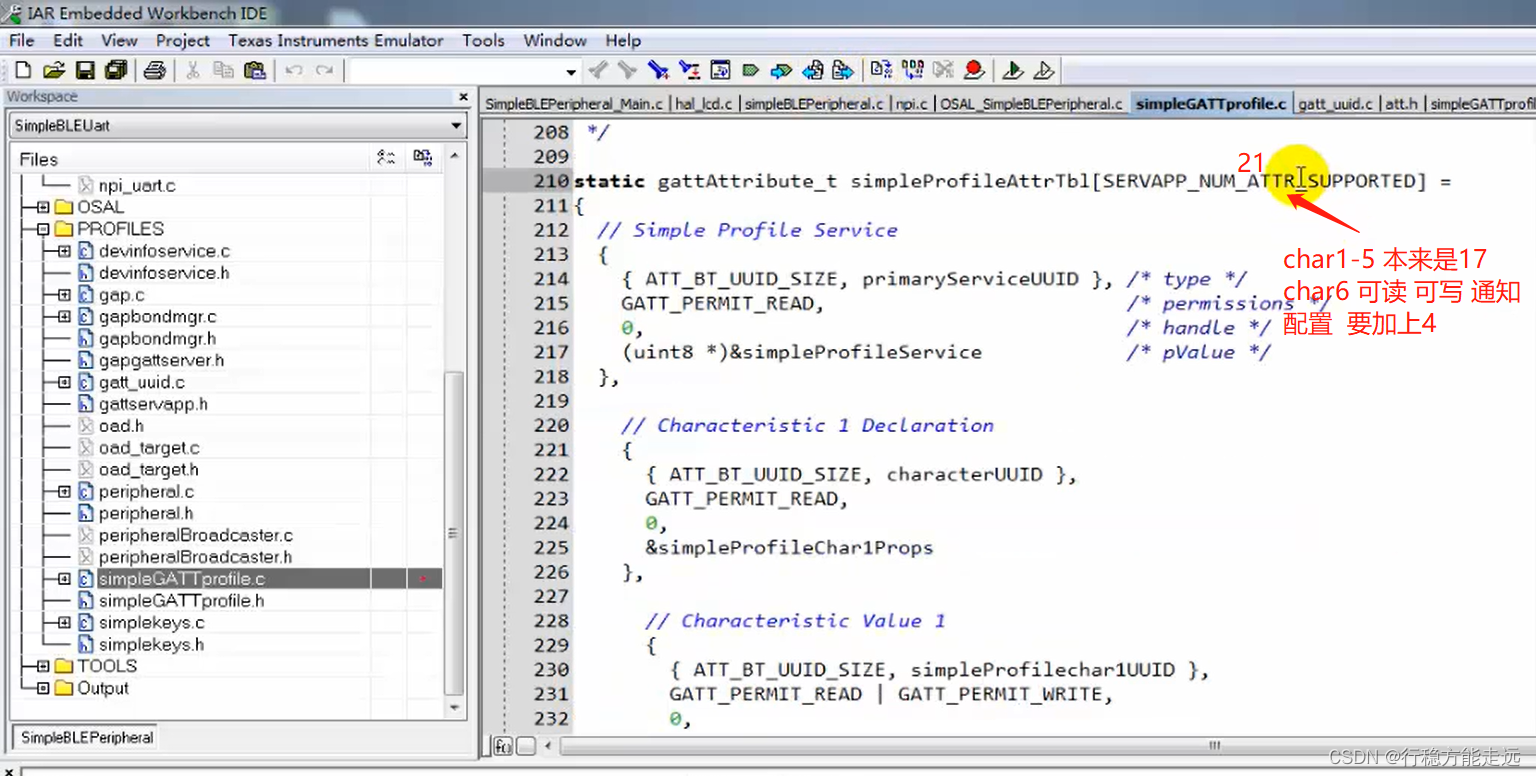Expand the devinfoservice.c node
The image size is (1536, 776).
64,251
